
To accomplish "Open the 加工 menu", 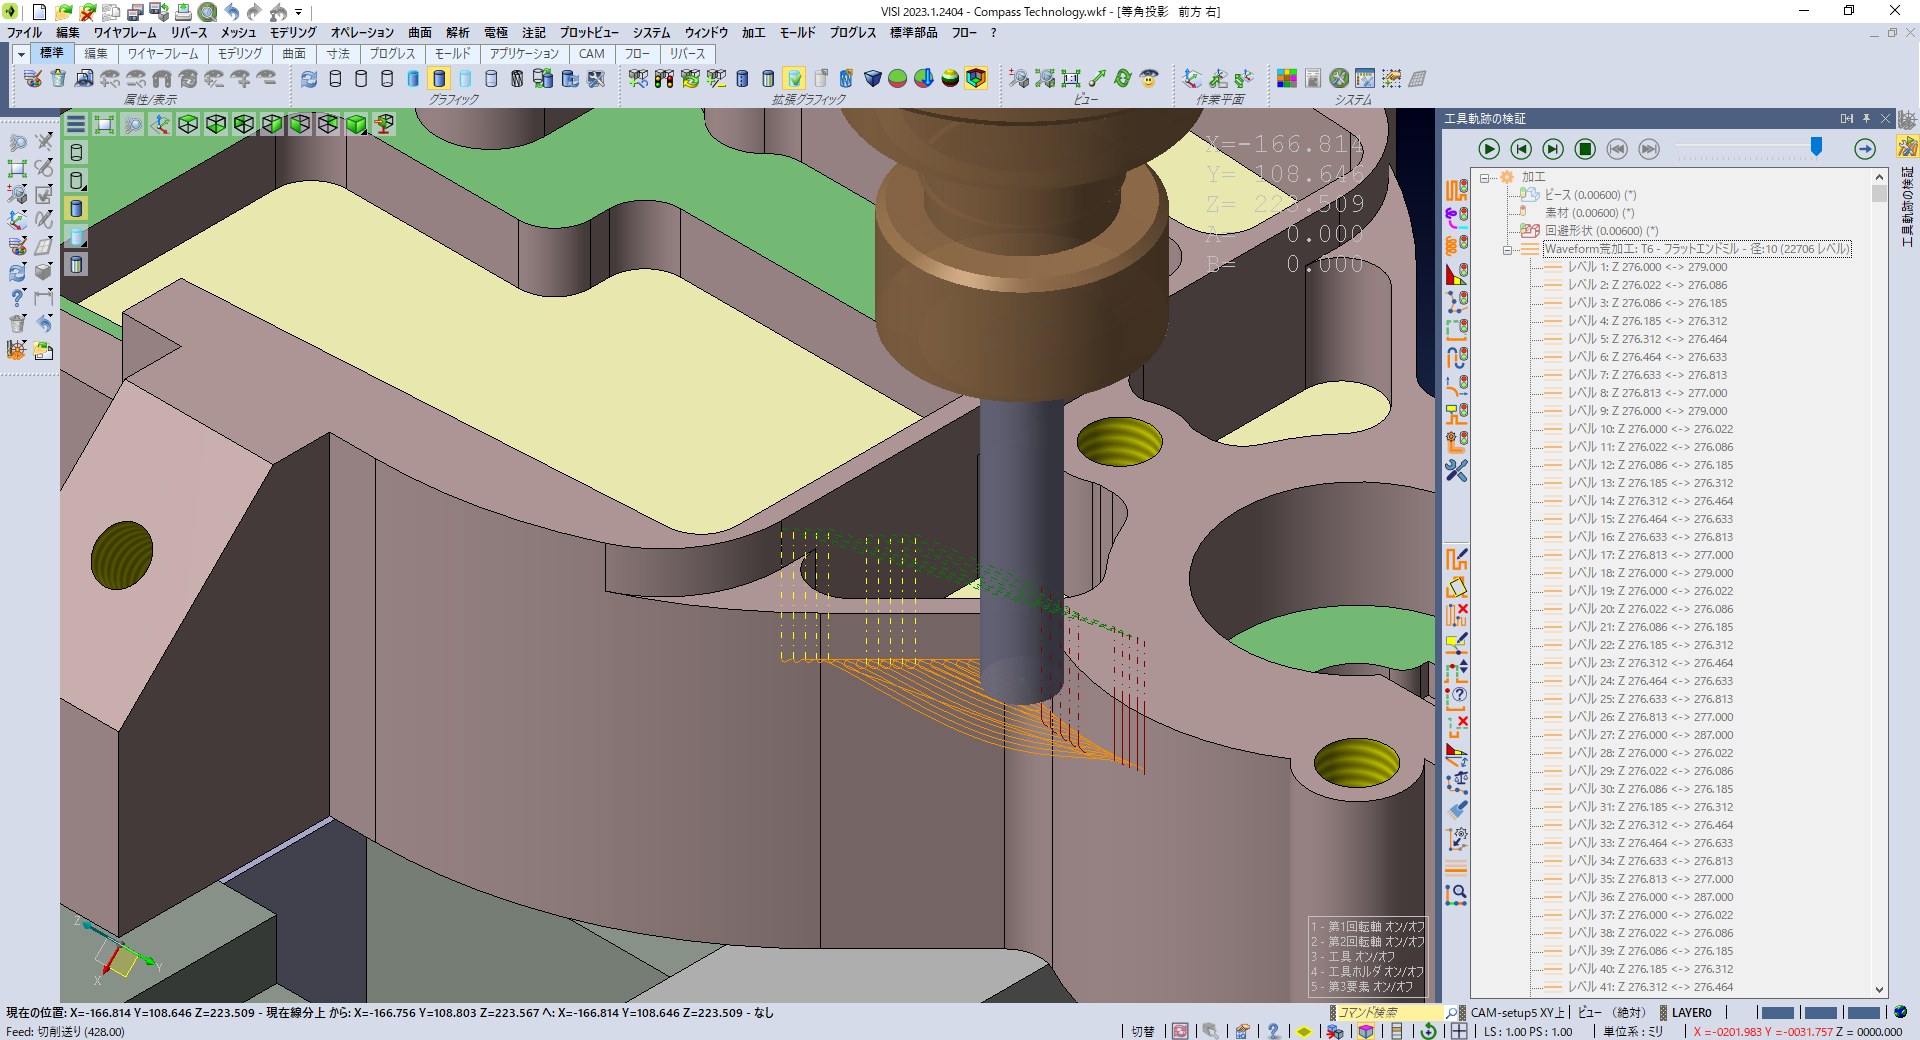I will click(x=753, y=33).
